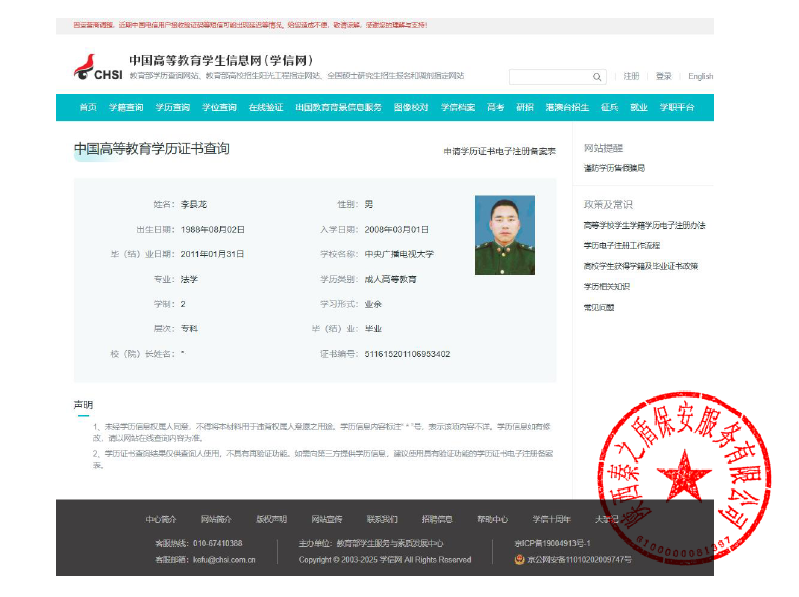Click the police badge icon in footer
The image size is (799, 597).
519,559
